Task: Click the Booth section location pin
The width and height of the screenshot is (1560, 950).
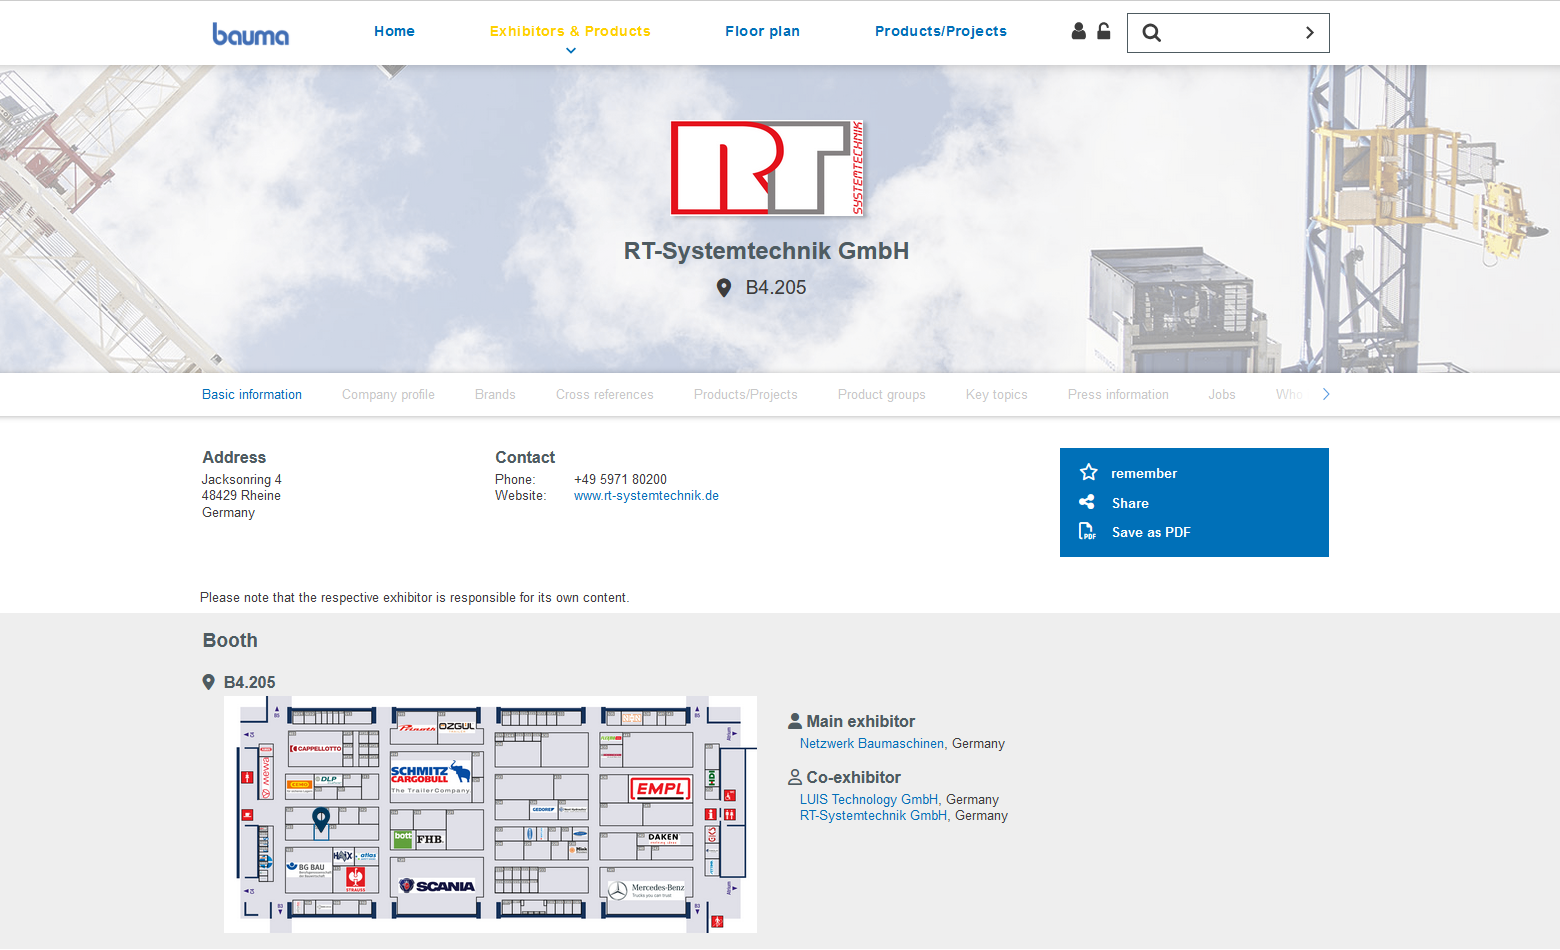Action: [x=208, y=682]
